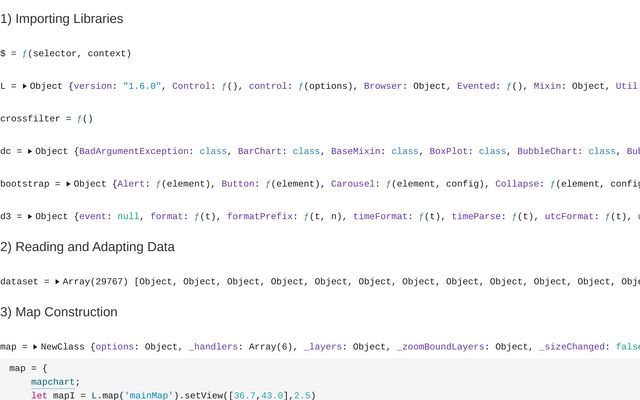Screen dimensions: 640x400
Task: Click the mapchart reference in code
Action: (53, 382)
